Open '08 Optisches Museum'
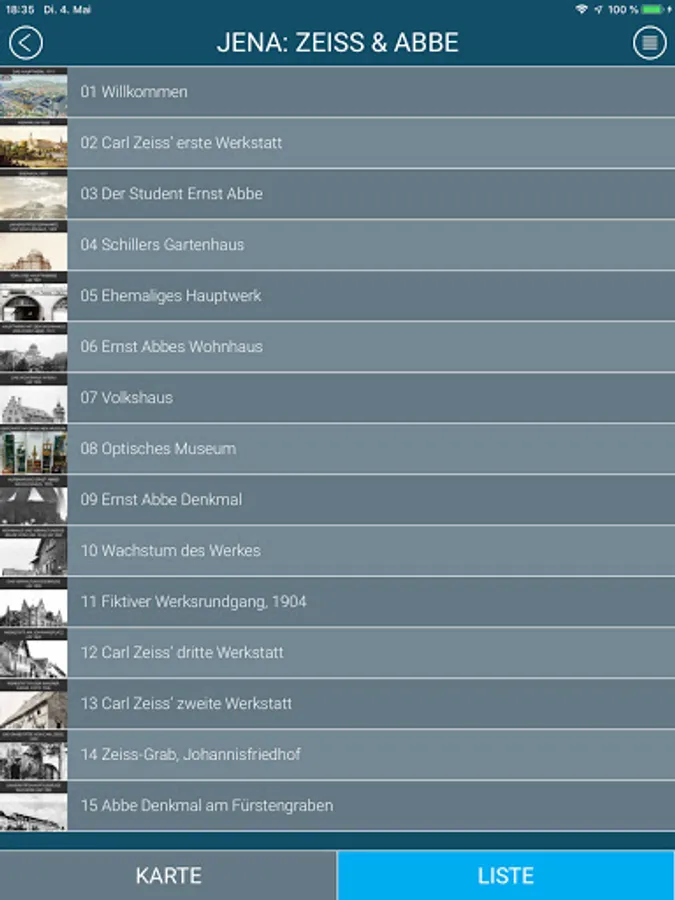675x900 pixels. [x=338, y=449]
